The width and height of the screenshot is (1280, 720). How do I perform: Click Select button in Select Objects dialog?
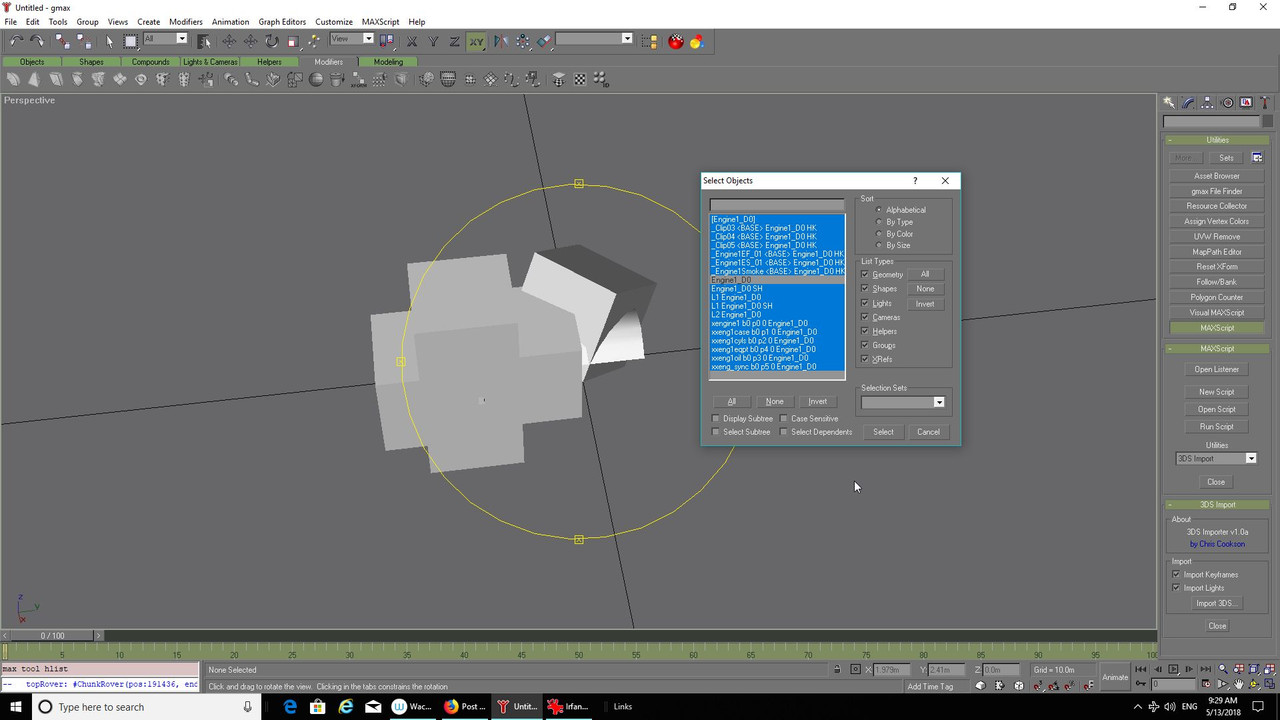pyautogui.click(x=883, y=432)
